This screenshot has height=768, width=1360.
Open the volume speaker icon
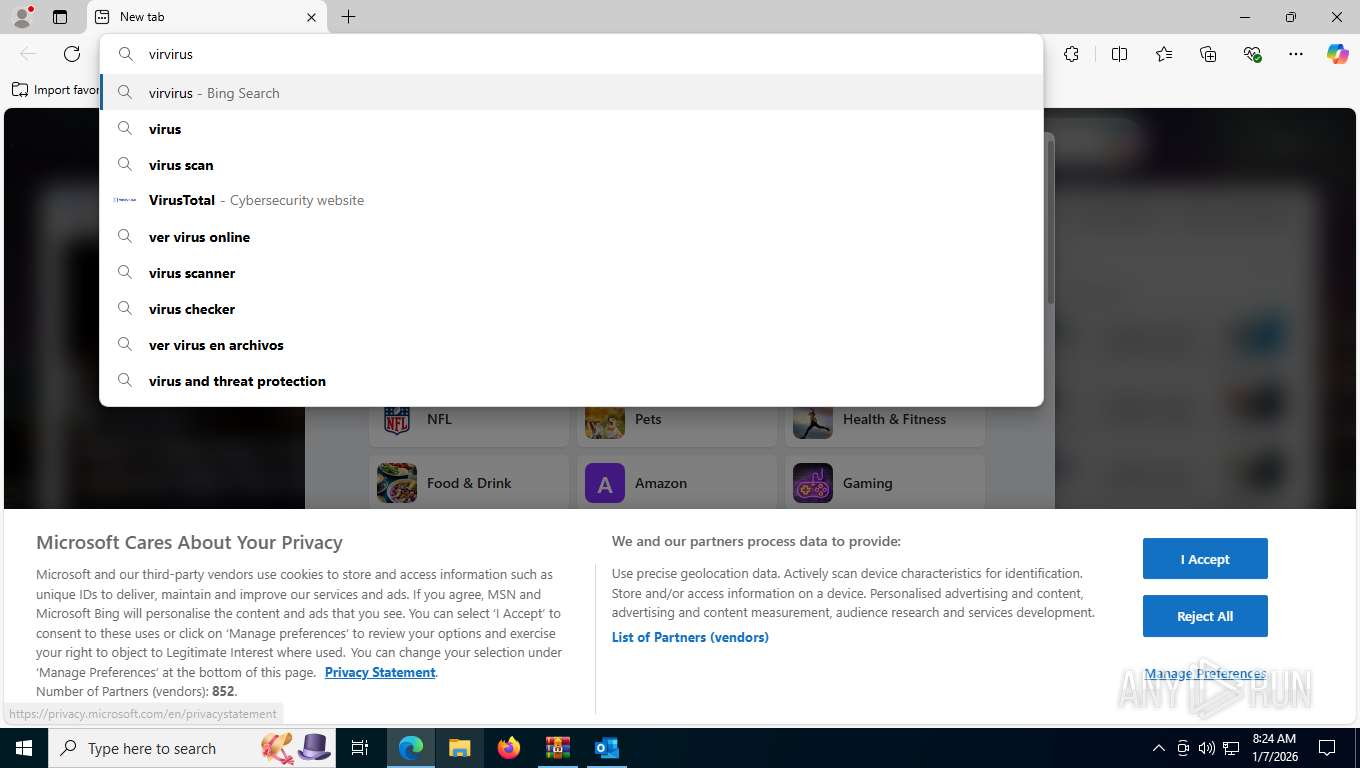point(1207,748)
